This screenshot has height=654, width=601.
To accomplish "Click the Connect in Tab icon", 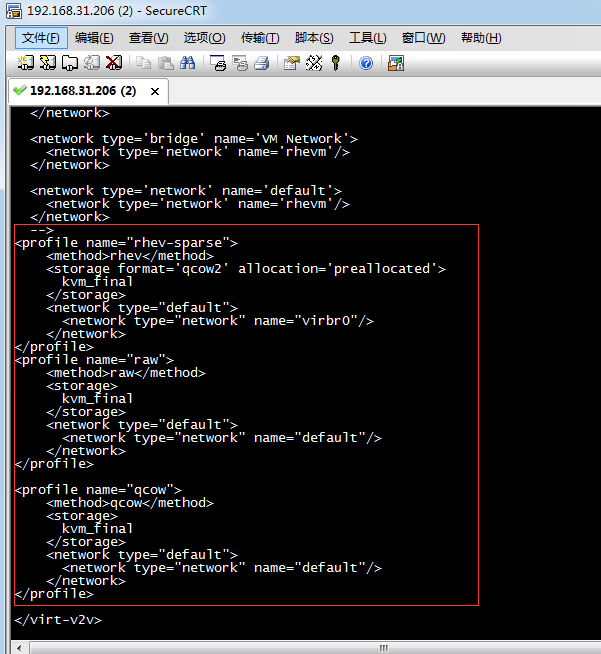I will tap(70, 63).
